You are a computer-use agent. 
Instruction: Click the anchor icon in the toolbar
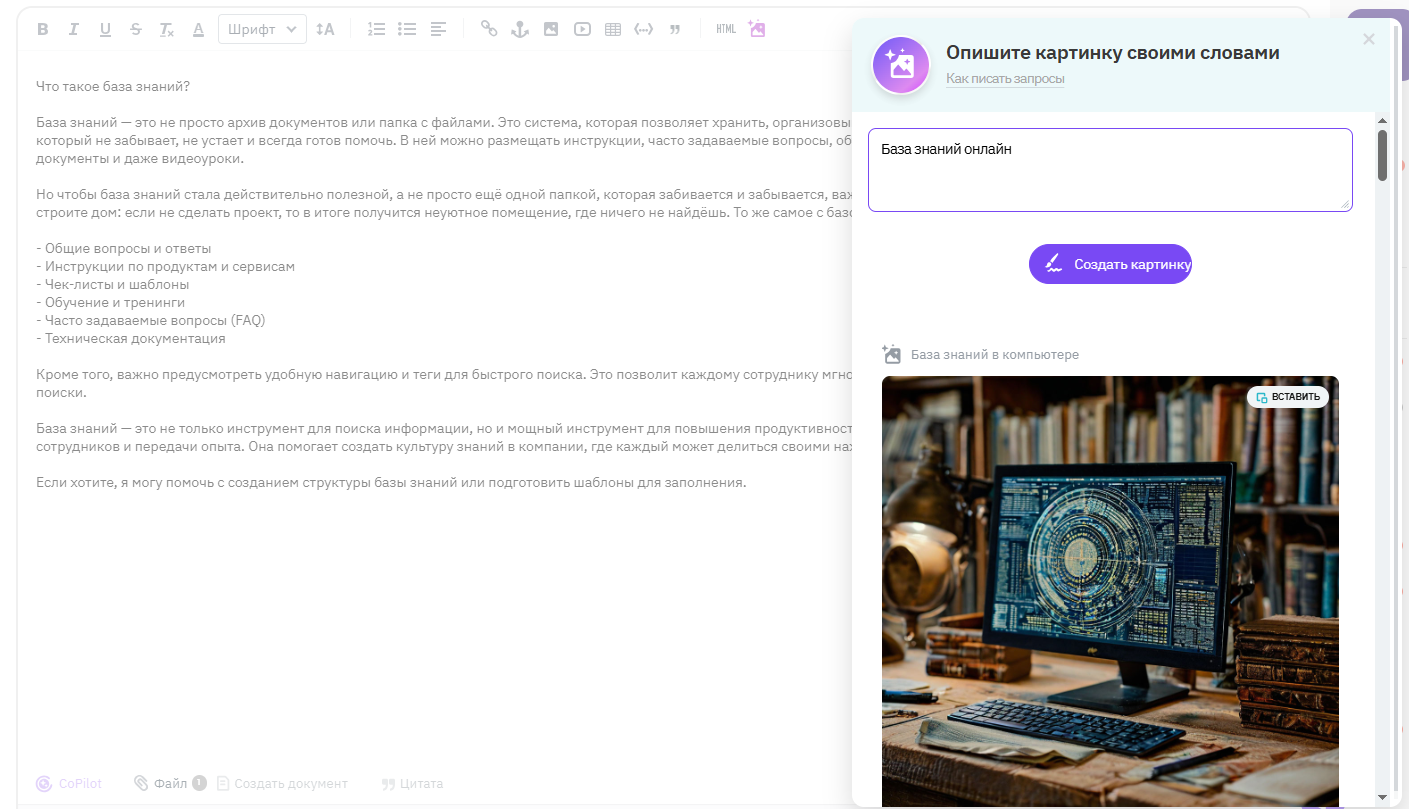(x=520, y=29)
